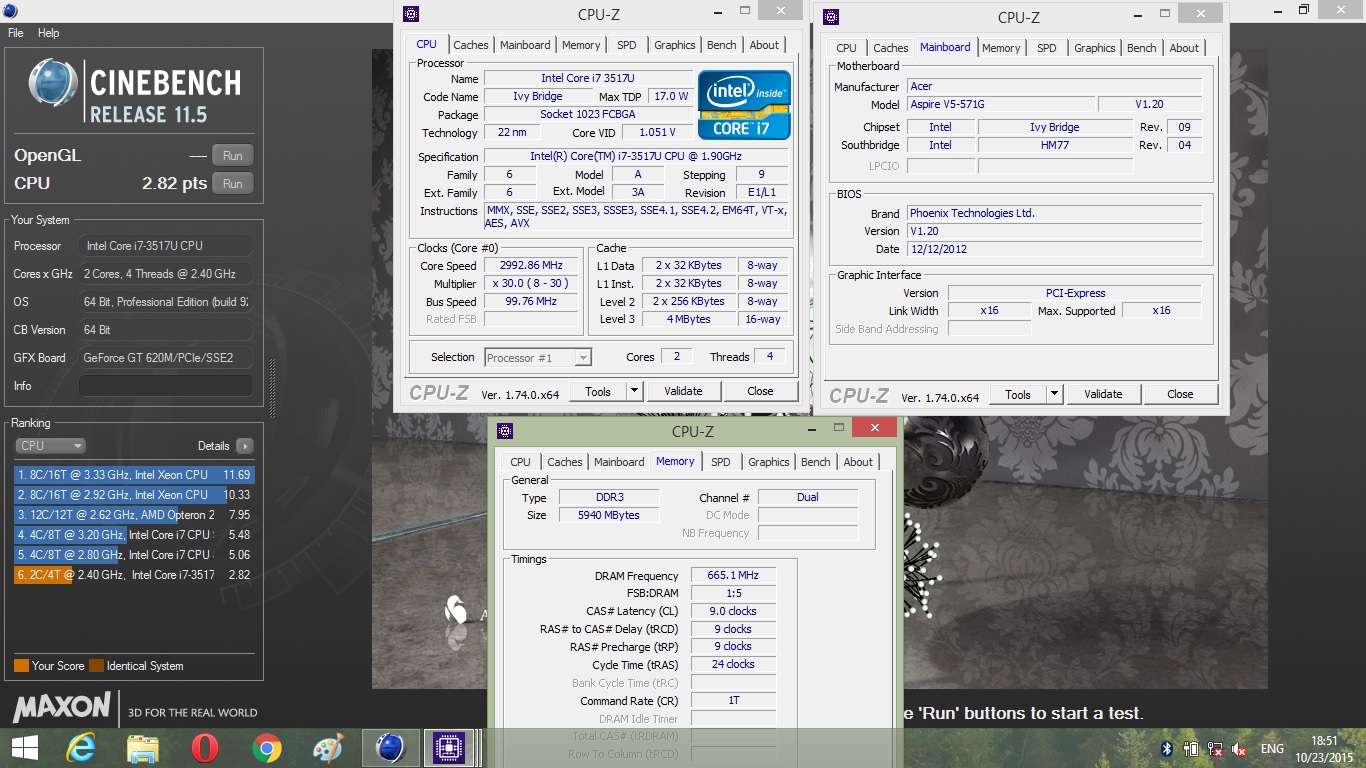The image size is (1366, 768).
Task: Open Caches tab in Mainboard window
Action: (891, 48)
